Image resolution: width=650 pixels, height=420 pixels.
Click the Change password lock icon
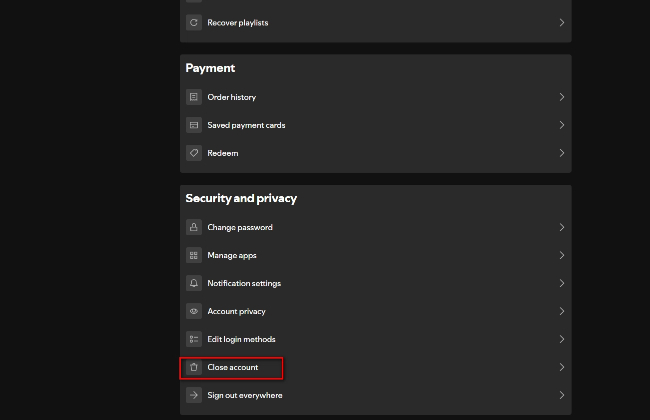(194, 227)
